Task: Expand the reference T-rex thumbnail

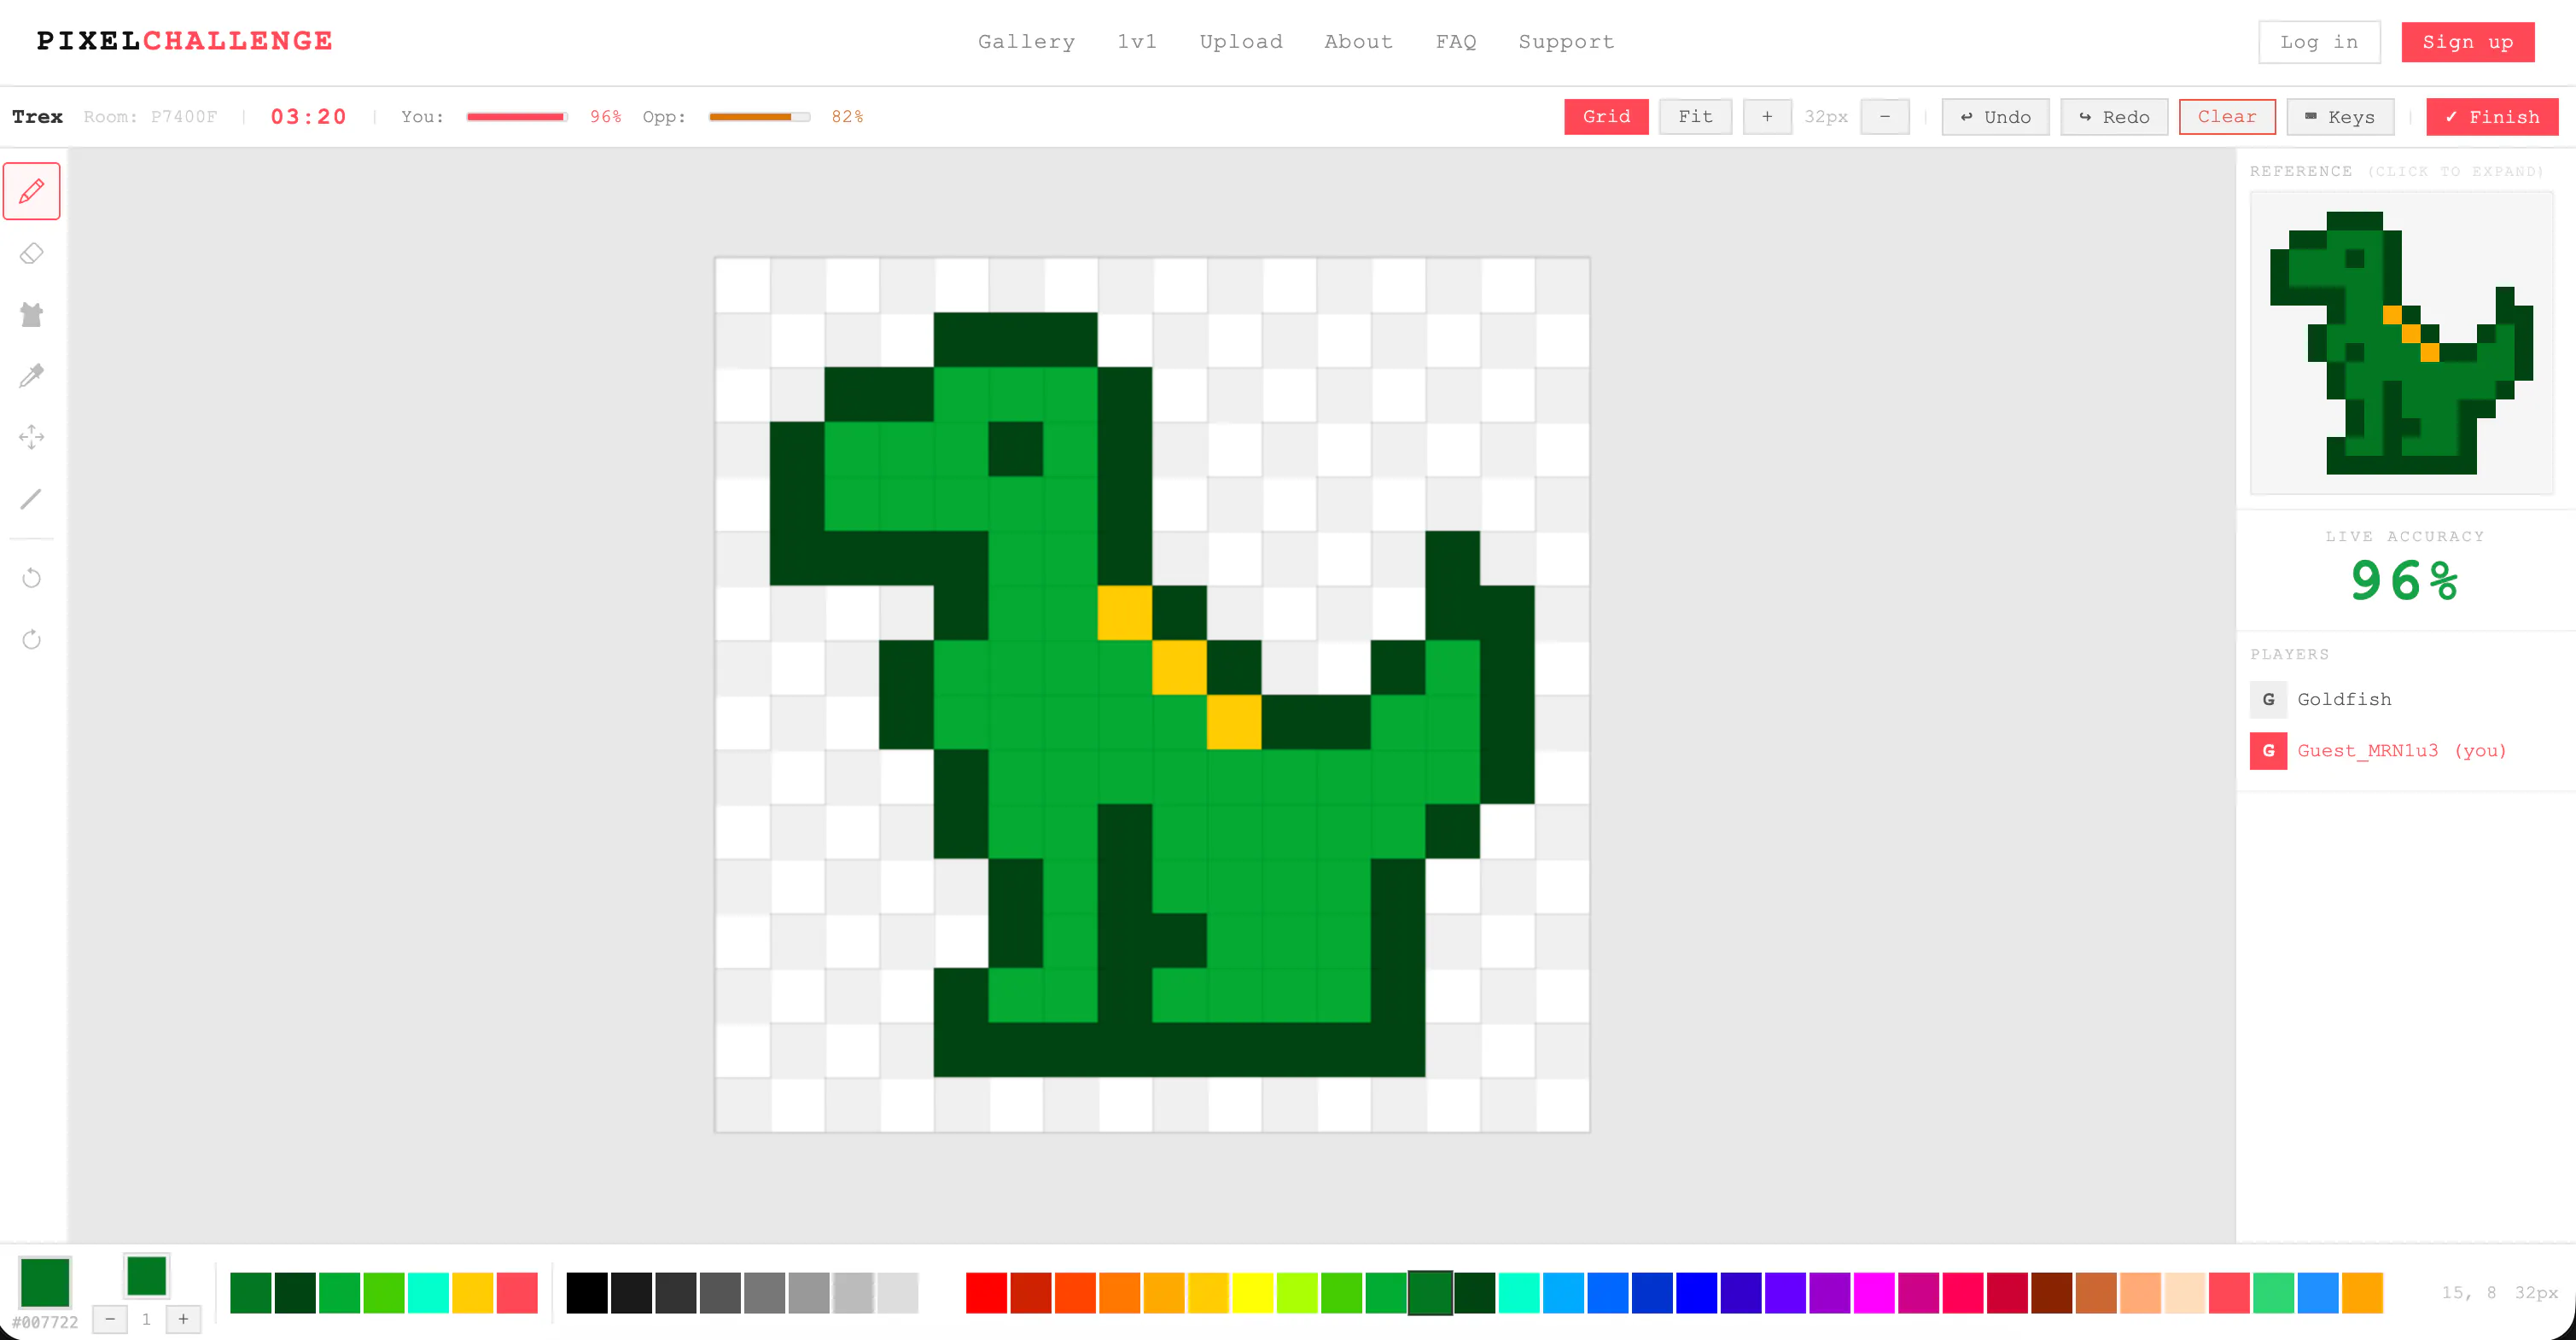Action: (x=2401, y=343)
